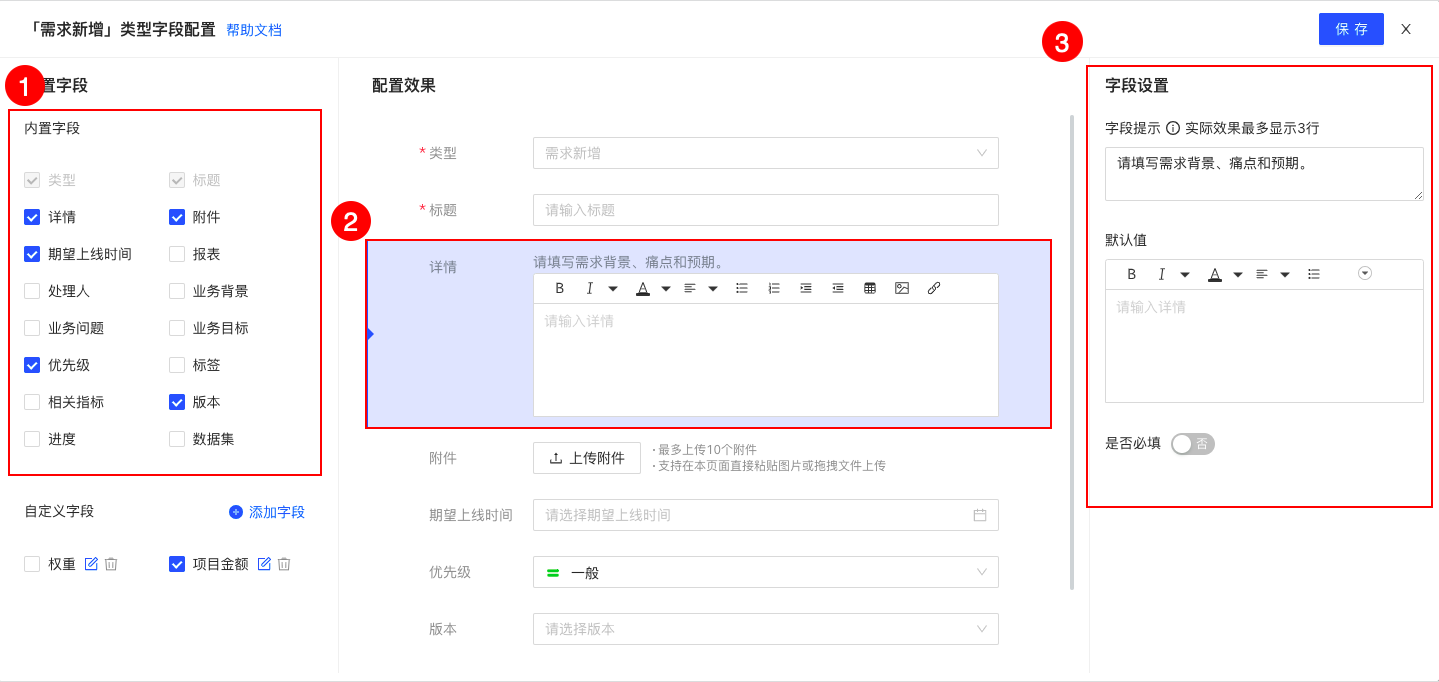Delete the 权重 custom field
The width and height of the screenshot is (1439, 682).
[x=111, y=564]
